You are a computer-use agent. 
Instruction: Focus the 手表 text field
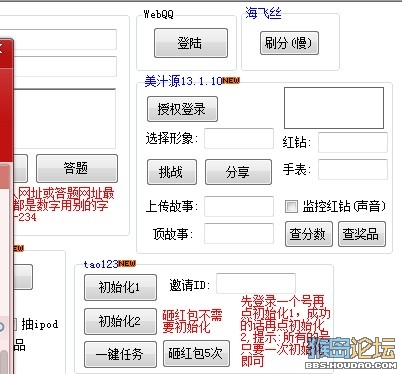(353, 169)
